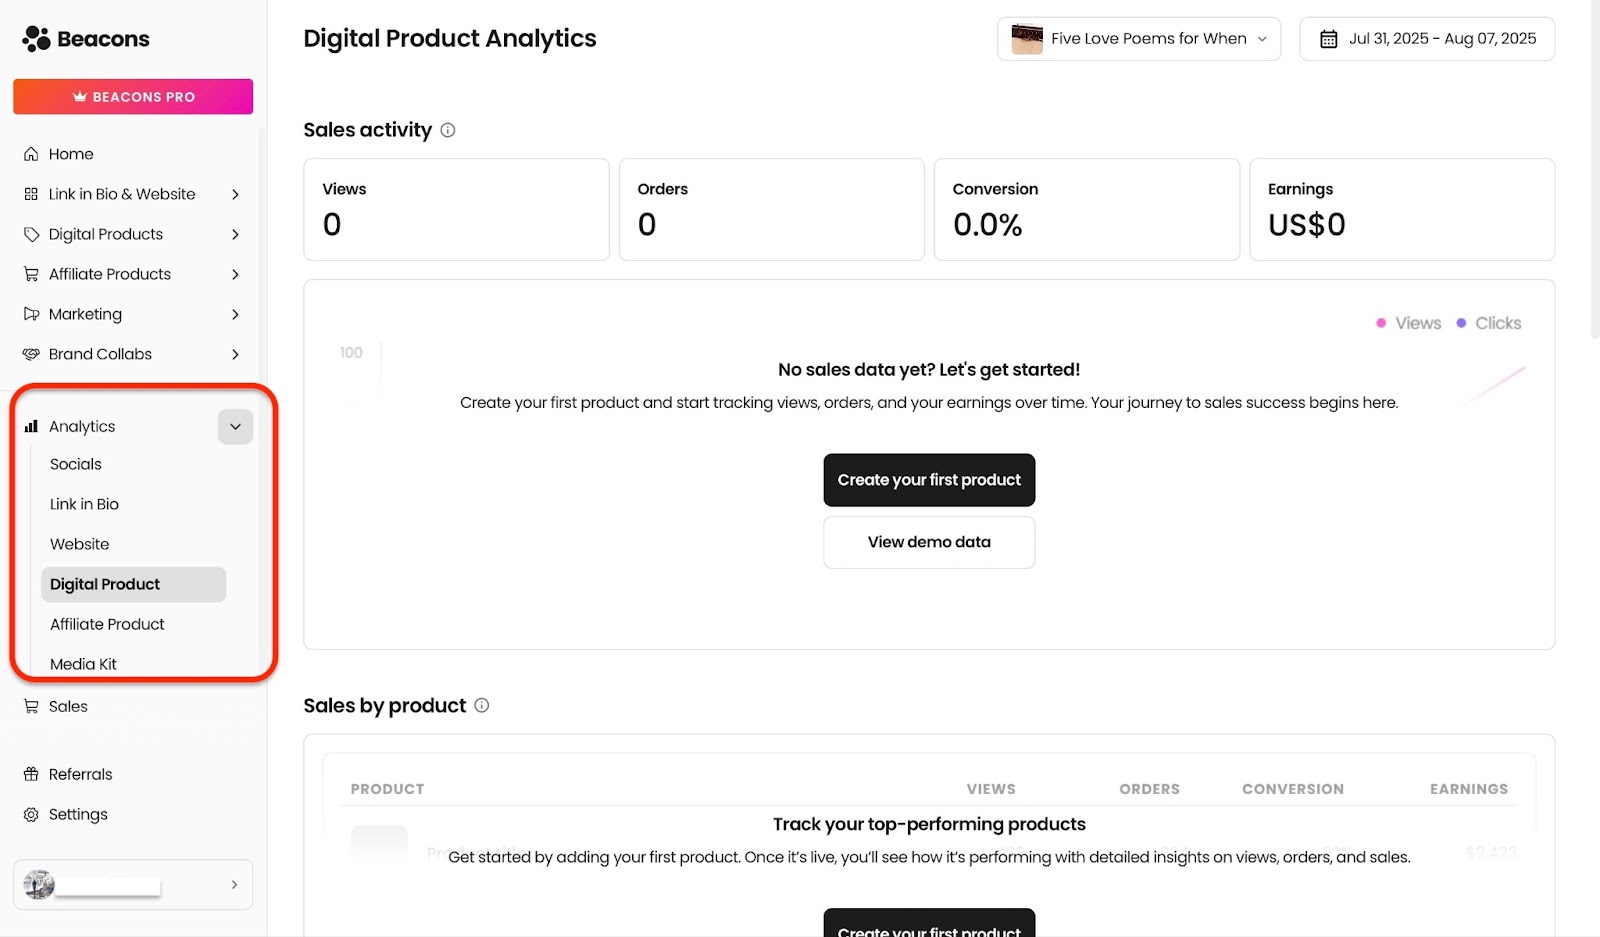Click the Sales activity info icon
Image resolution: width=1600 pixels, height=937 pixels.
point(448,130)
